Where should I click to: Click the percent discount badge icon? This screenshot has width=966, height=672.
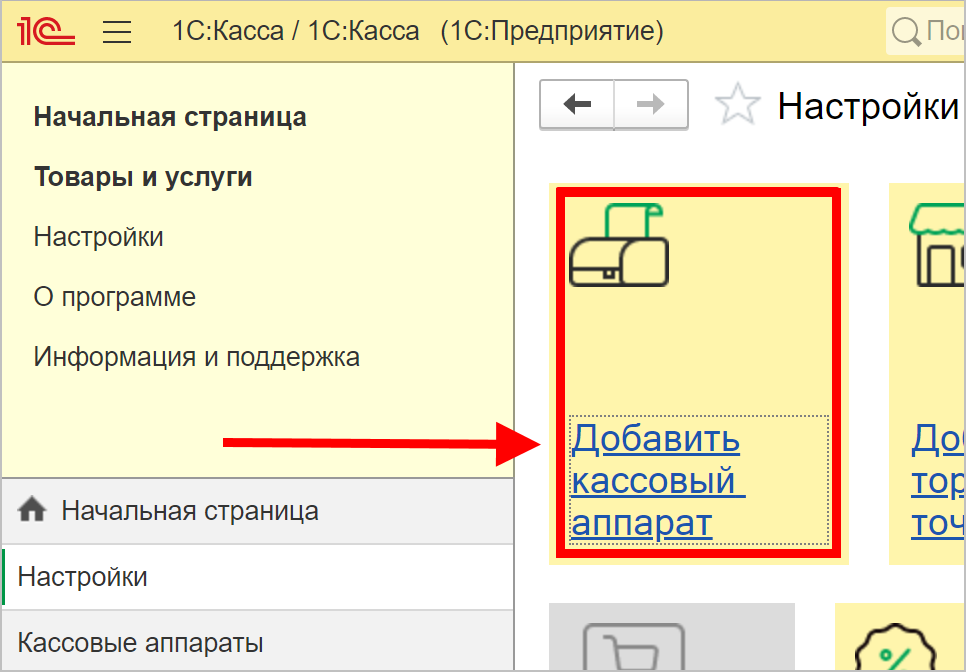[895, 648]
